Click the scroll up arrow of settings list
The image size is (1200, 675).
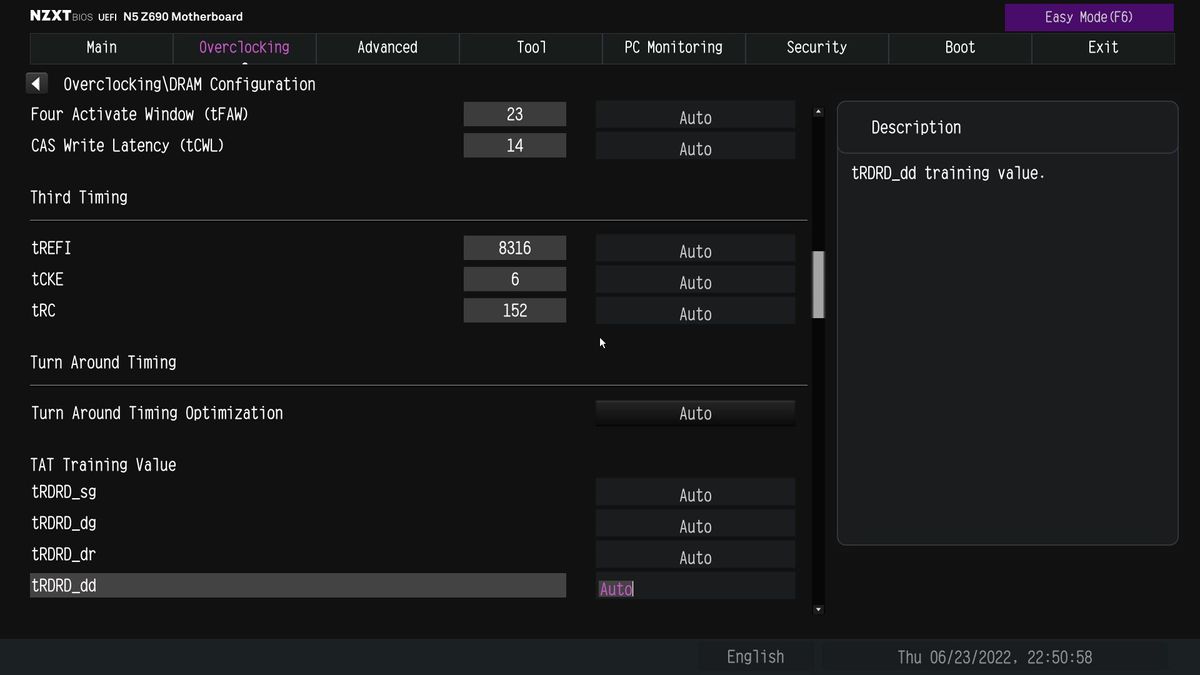click(818, 111)
